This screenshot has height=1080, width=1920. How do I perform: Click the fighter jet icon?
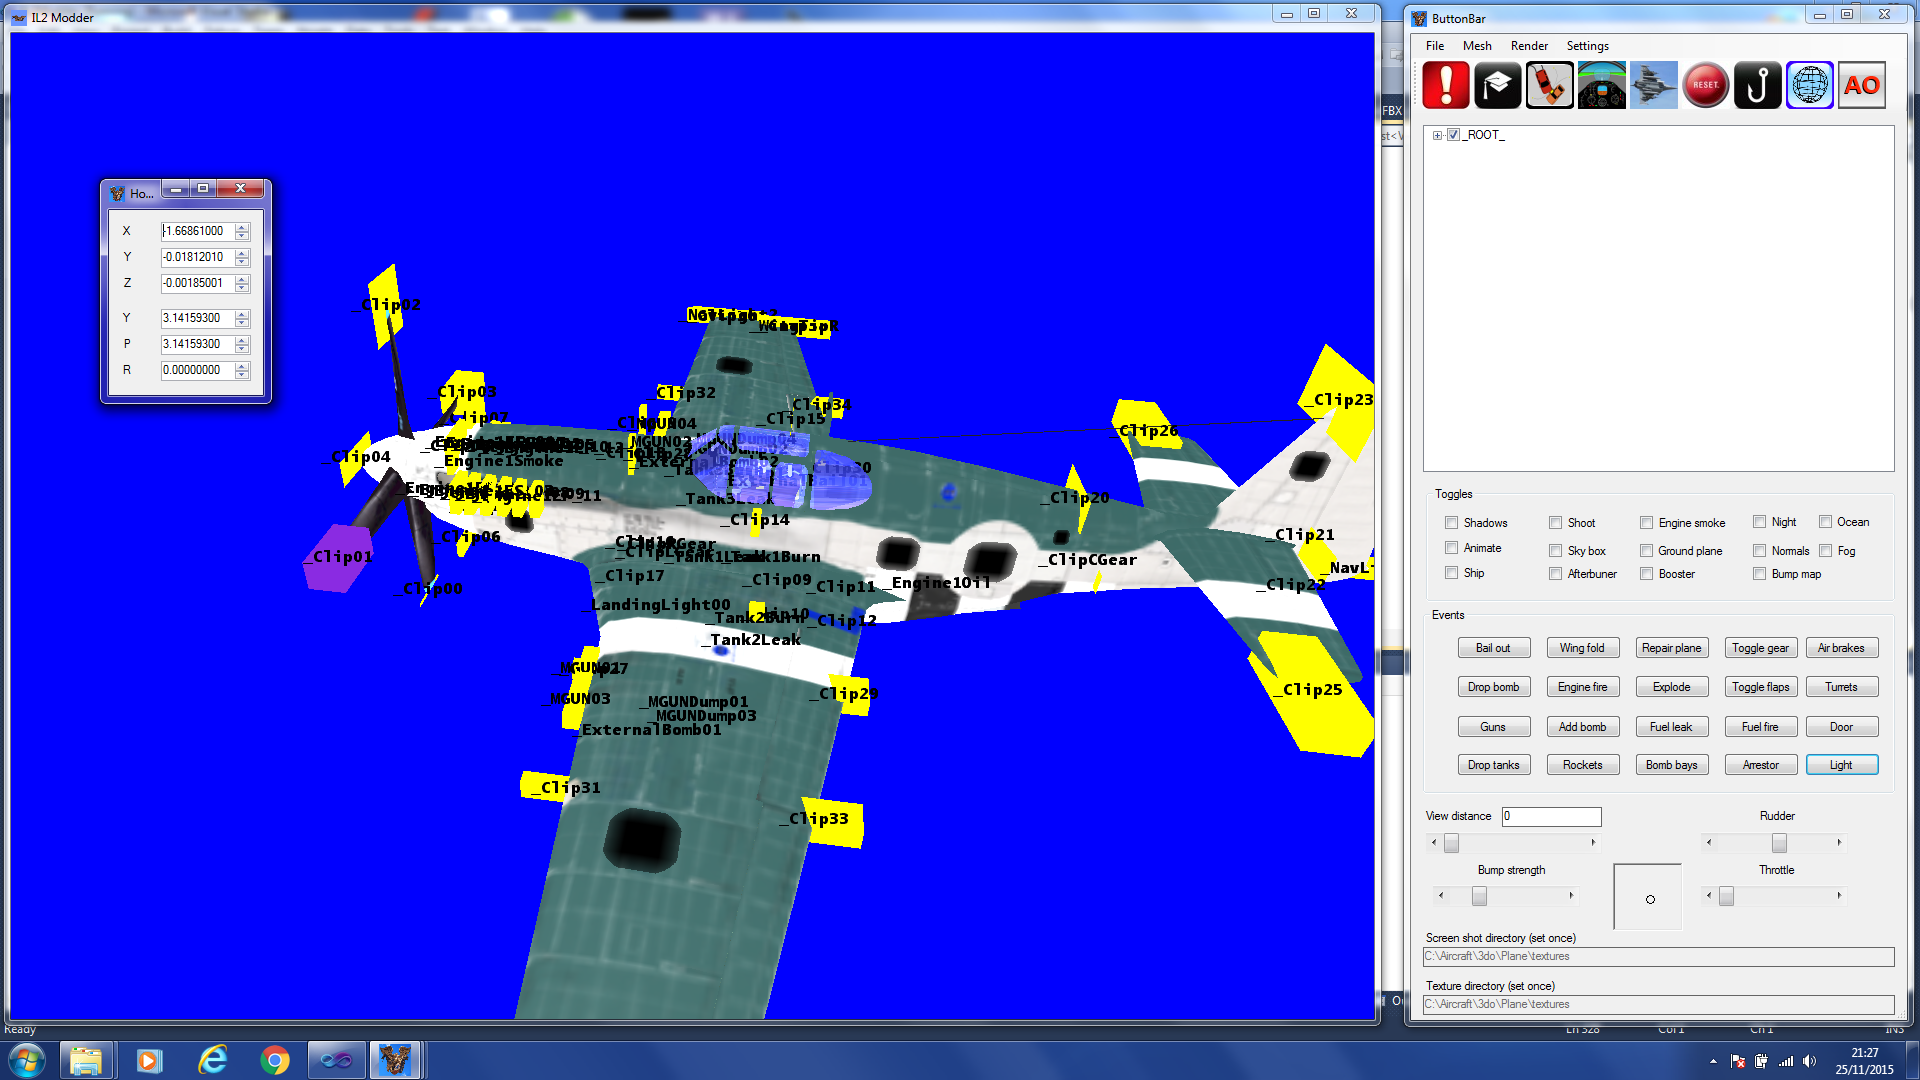[x=1653, y=86]
